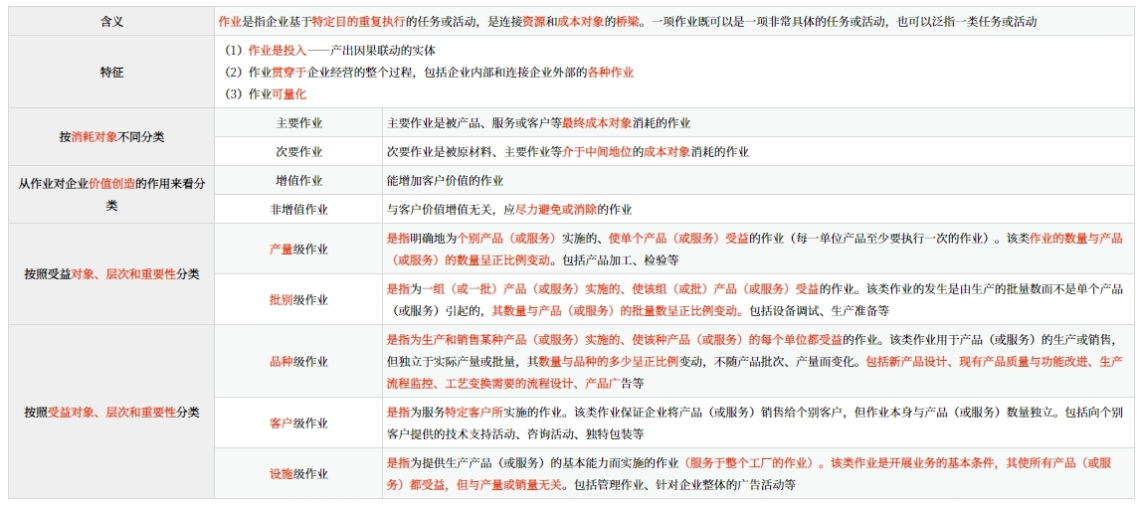
Task: Click the 设施级作业 label cell
Action: pyautogui.click(x=298, y=474)
